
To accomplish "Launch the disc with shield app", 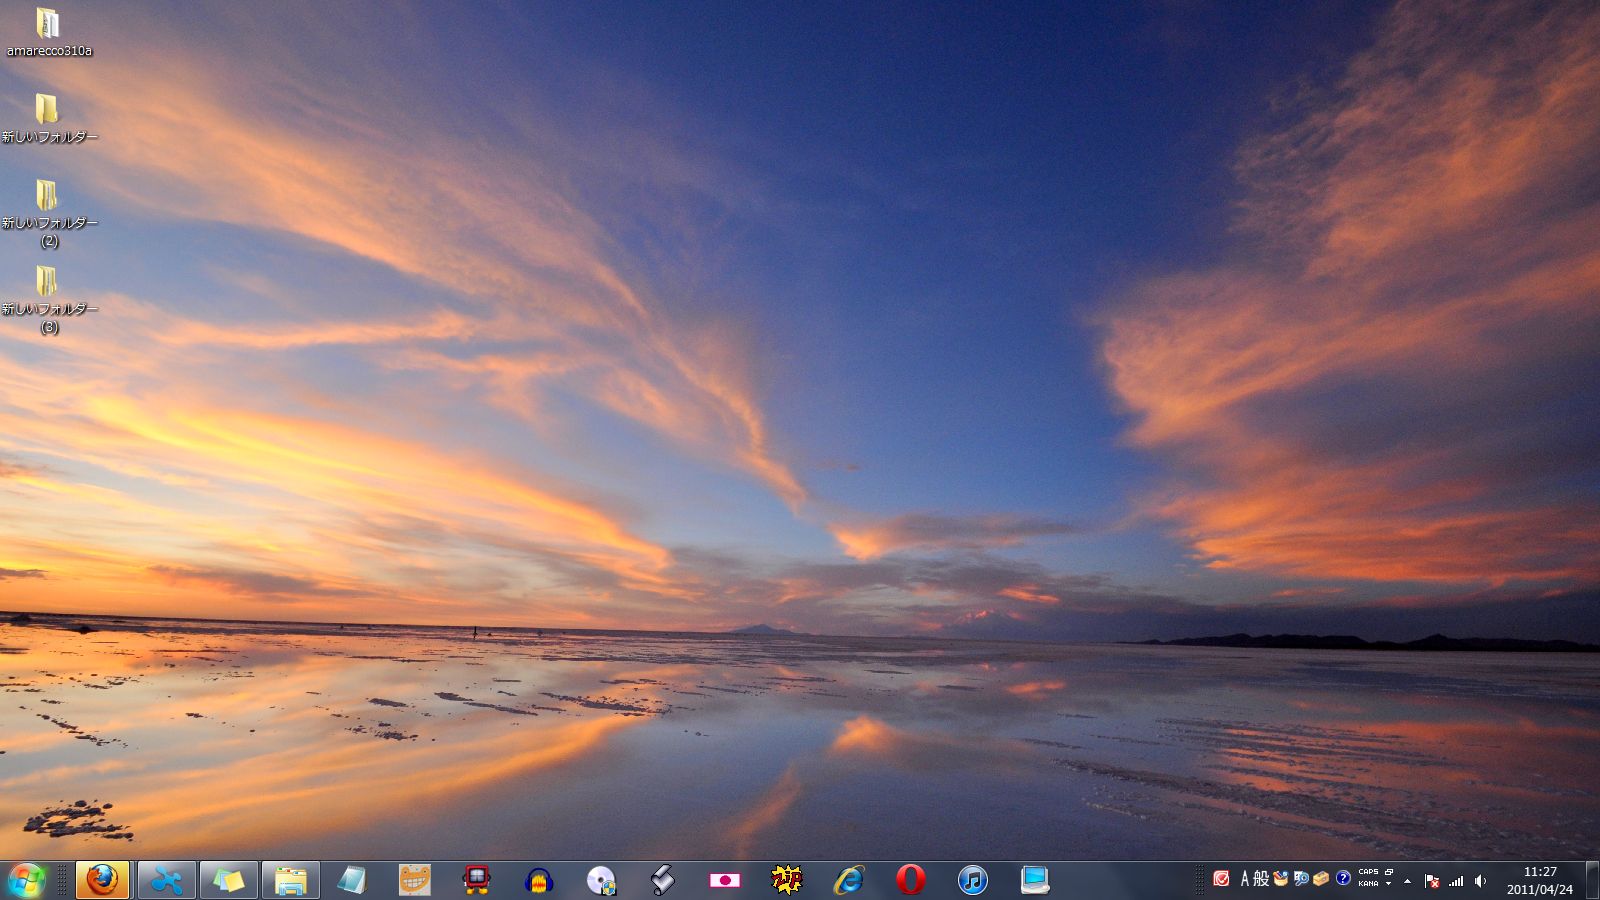I will pyautogui.click(x=601, y=880).
